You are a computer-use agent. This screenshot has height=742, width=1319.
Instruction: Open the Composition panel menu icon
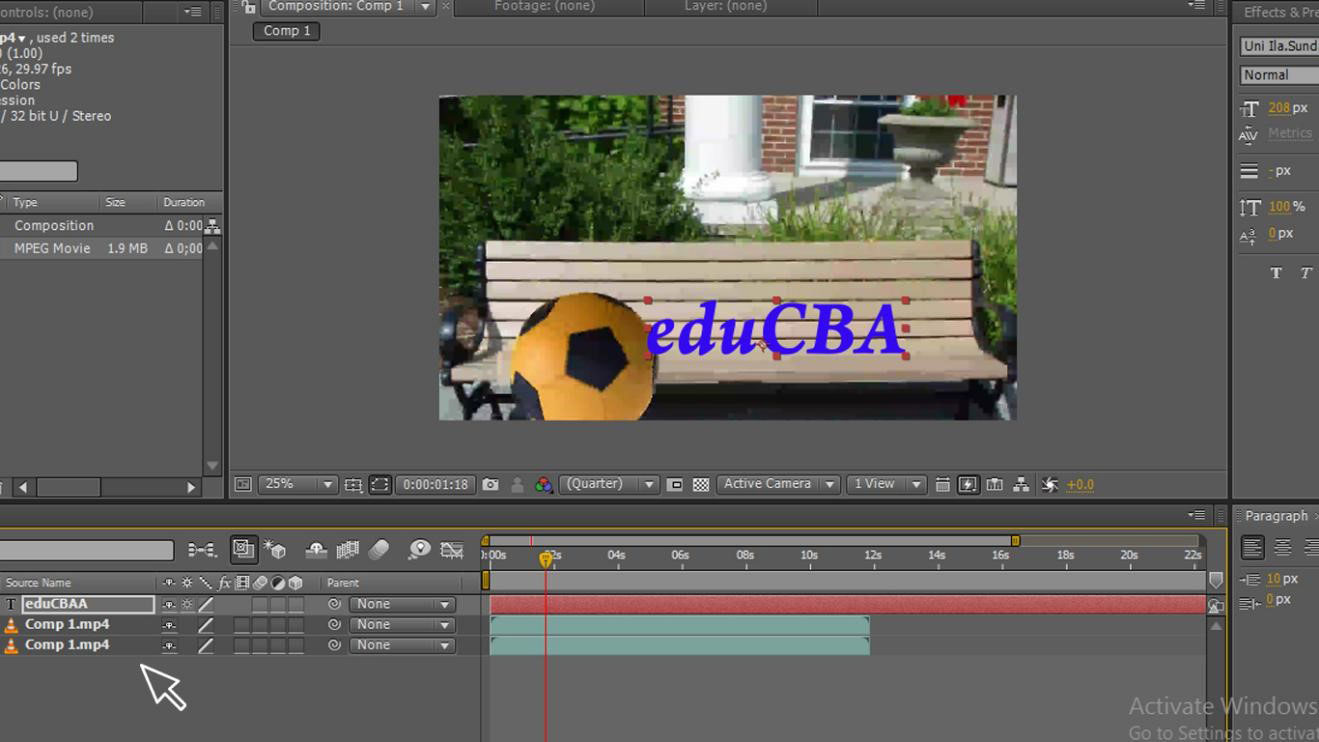point(1196,6)
